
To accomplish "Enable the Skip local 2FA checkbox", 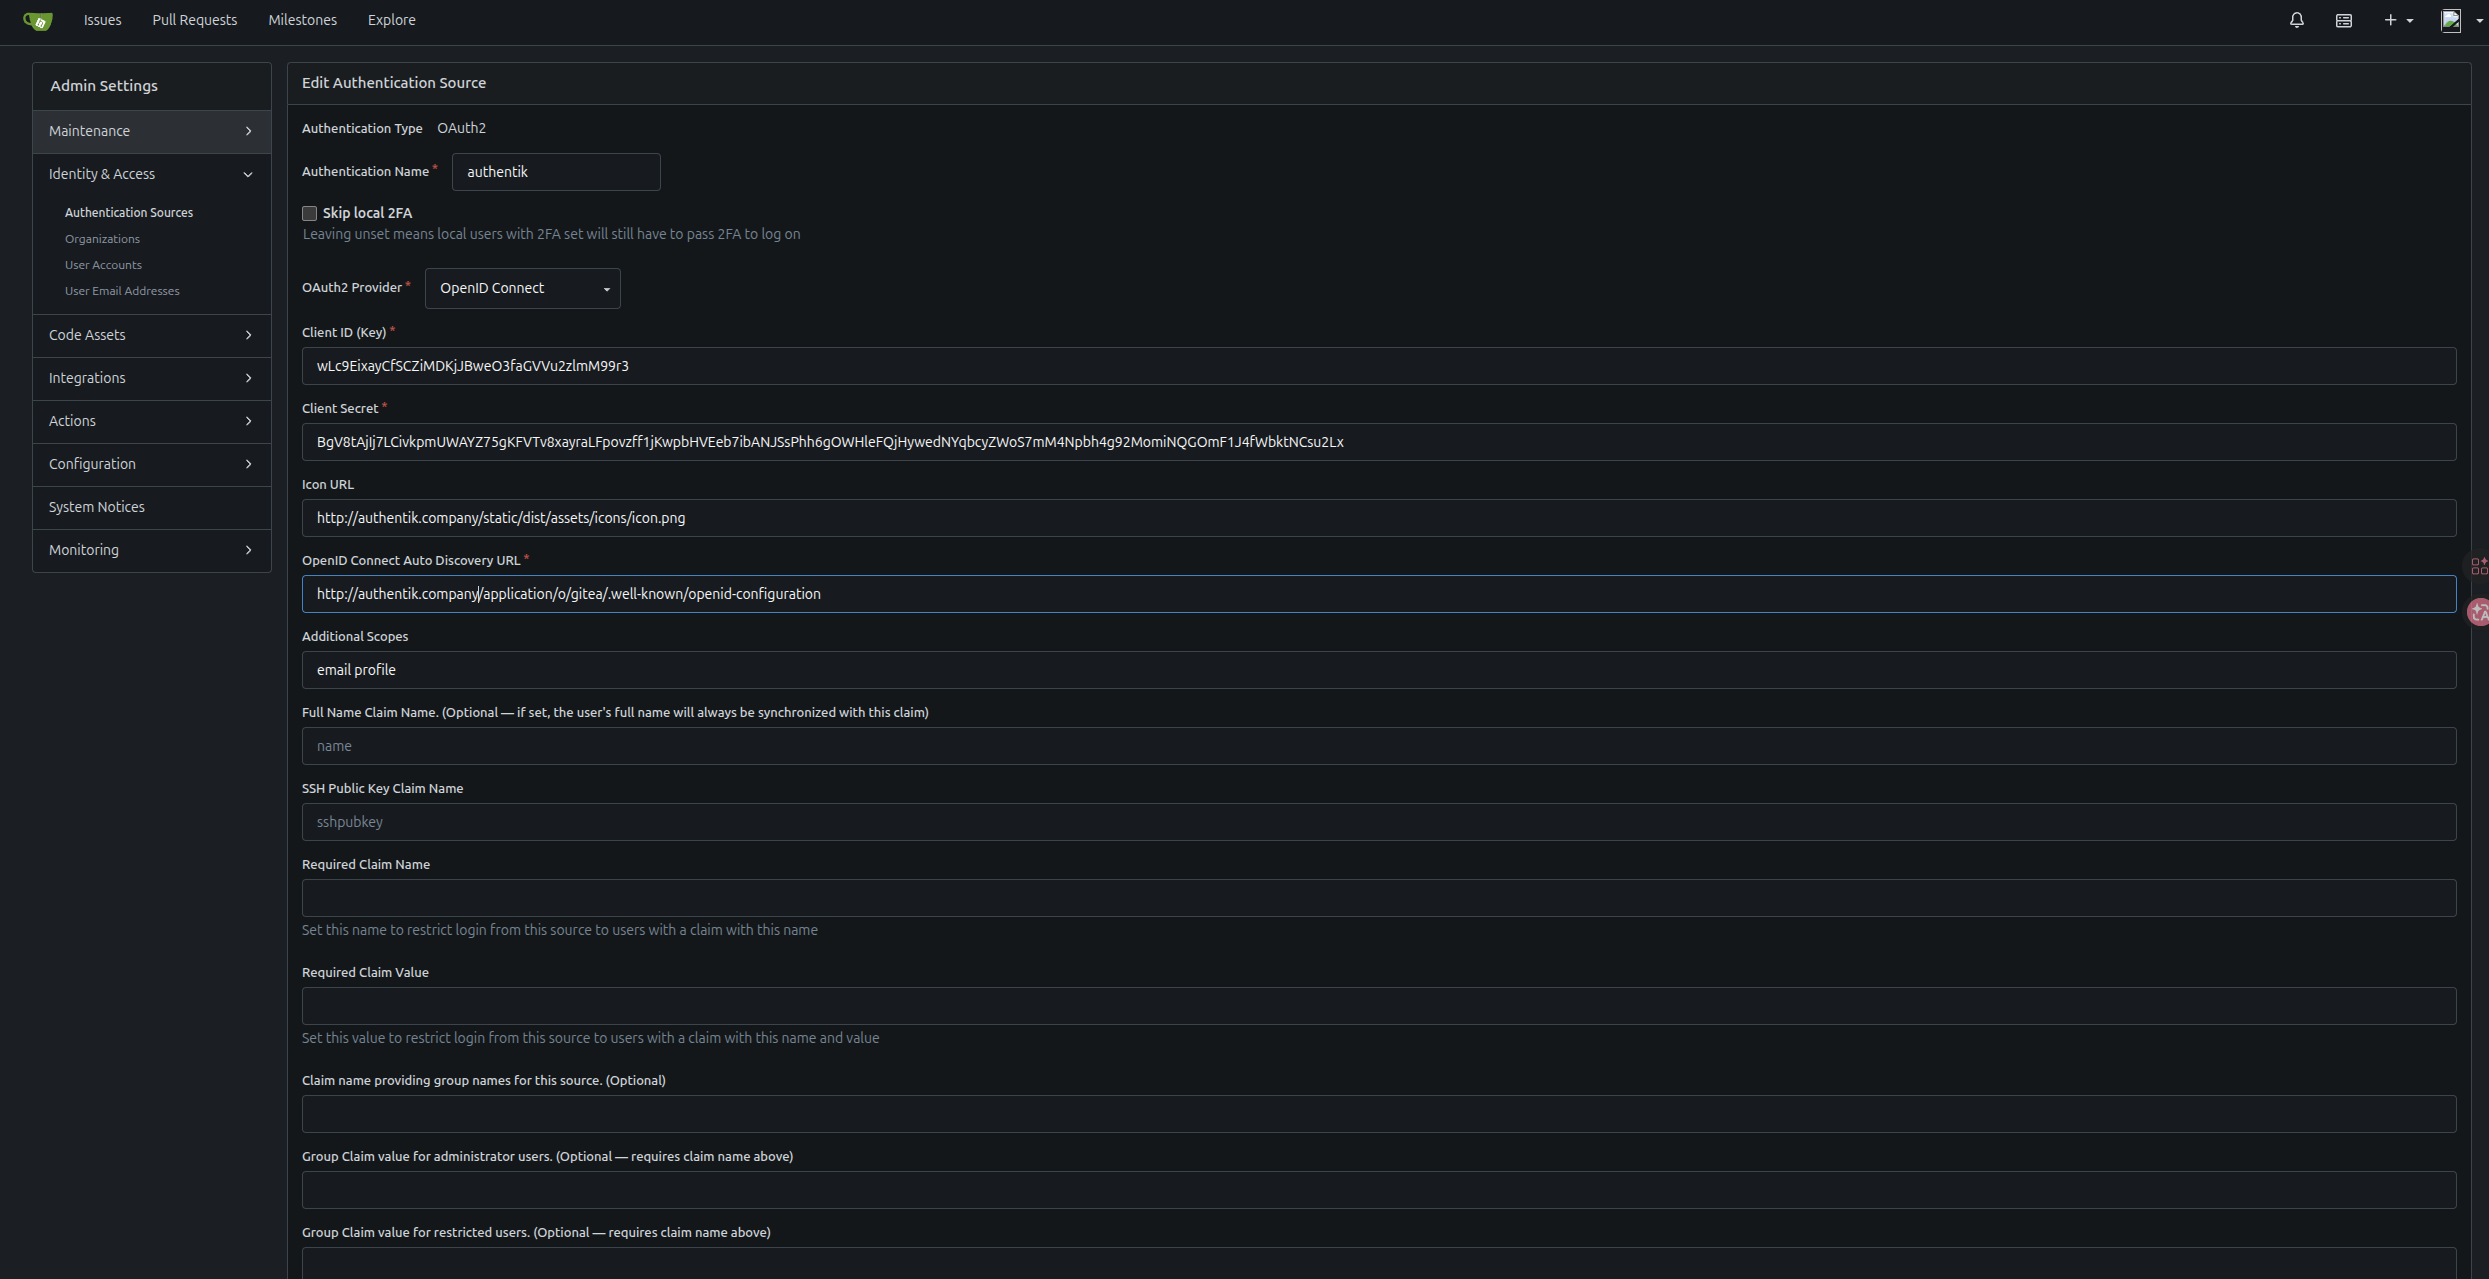I will tap(310, 213).
